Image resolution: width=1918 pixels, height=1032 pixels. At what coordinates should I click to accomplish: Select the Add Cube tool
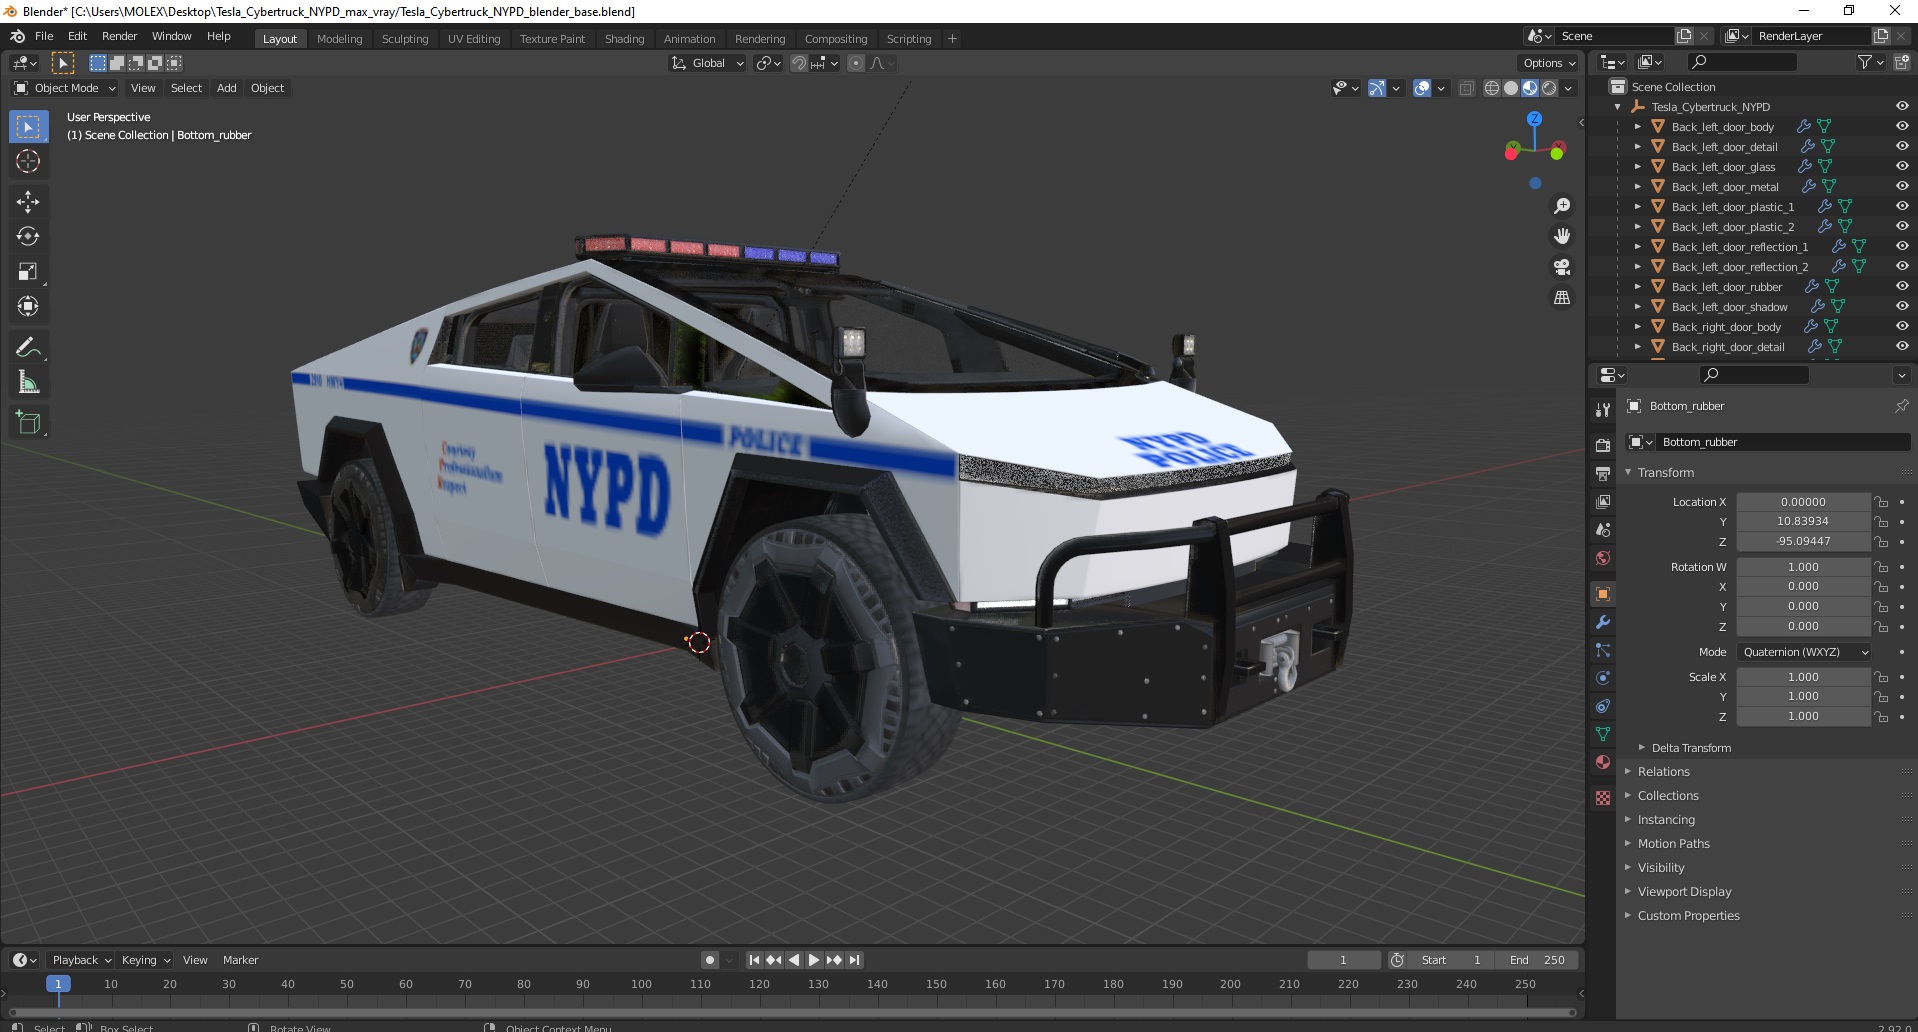28,423
